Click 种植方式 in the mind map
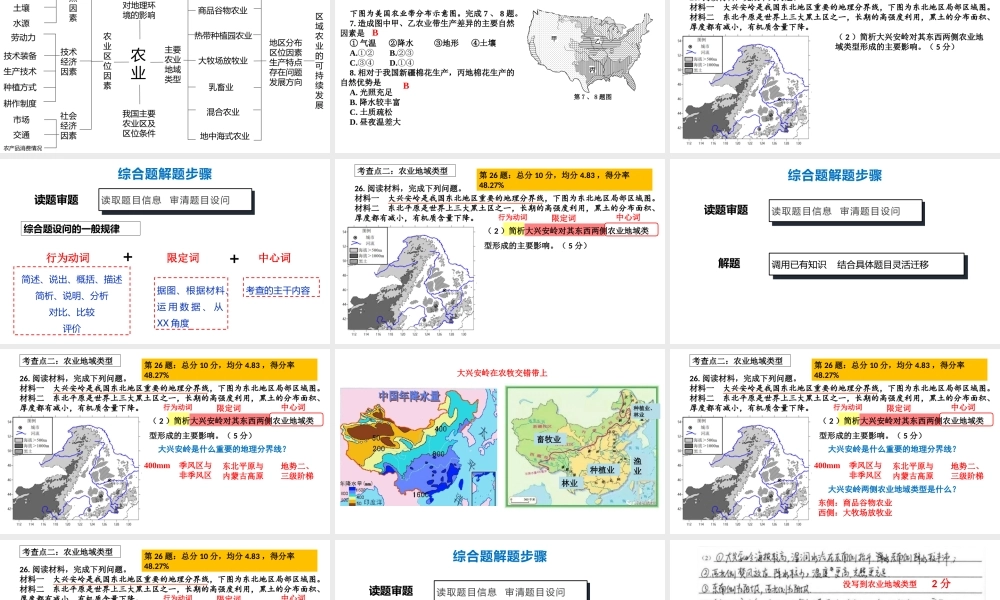 20,87
